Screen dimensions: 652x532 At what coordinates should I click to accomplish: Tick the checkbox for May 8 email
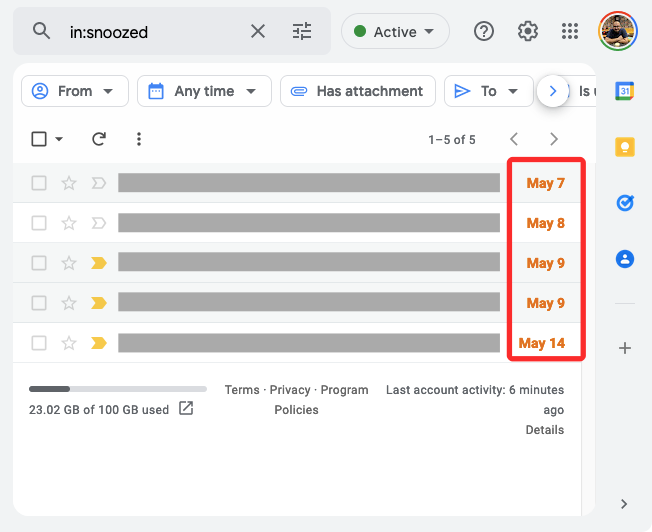[39, 223]
